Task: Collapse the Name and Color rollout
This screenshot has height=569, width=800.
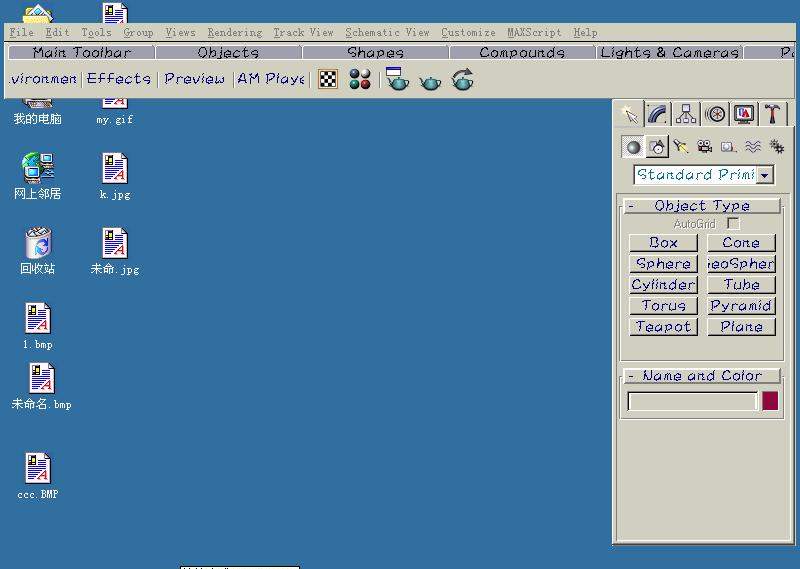Action: pos(702,376)
